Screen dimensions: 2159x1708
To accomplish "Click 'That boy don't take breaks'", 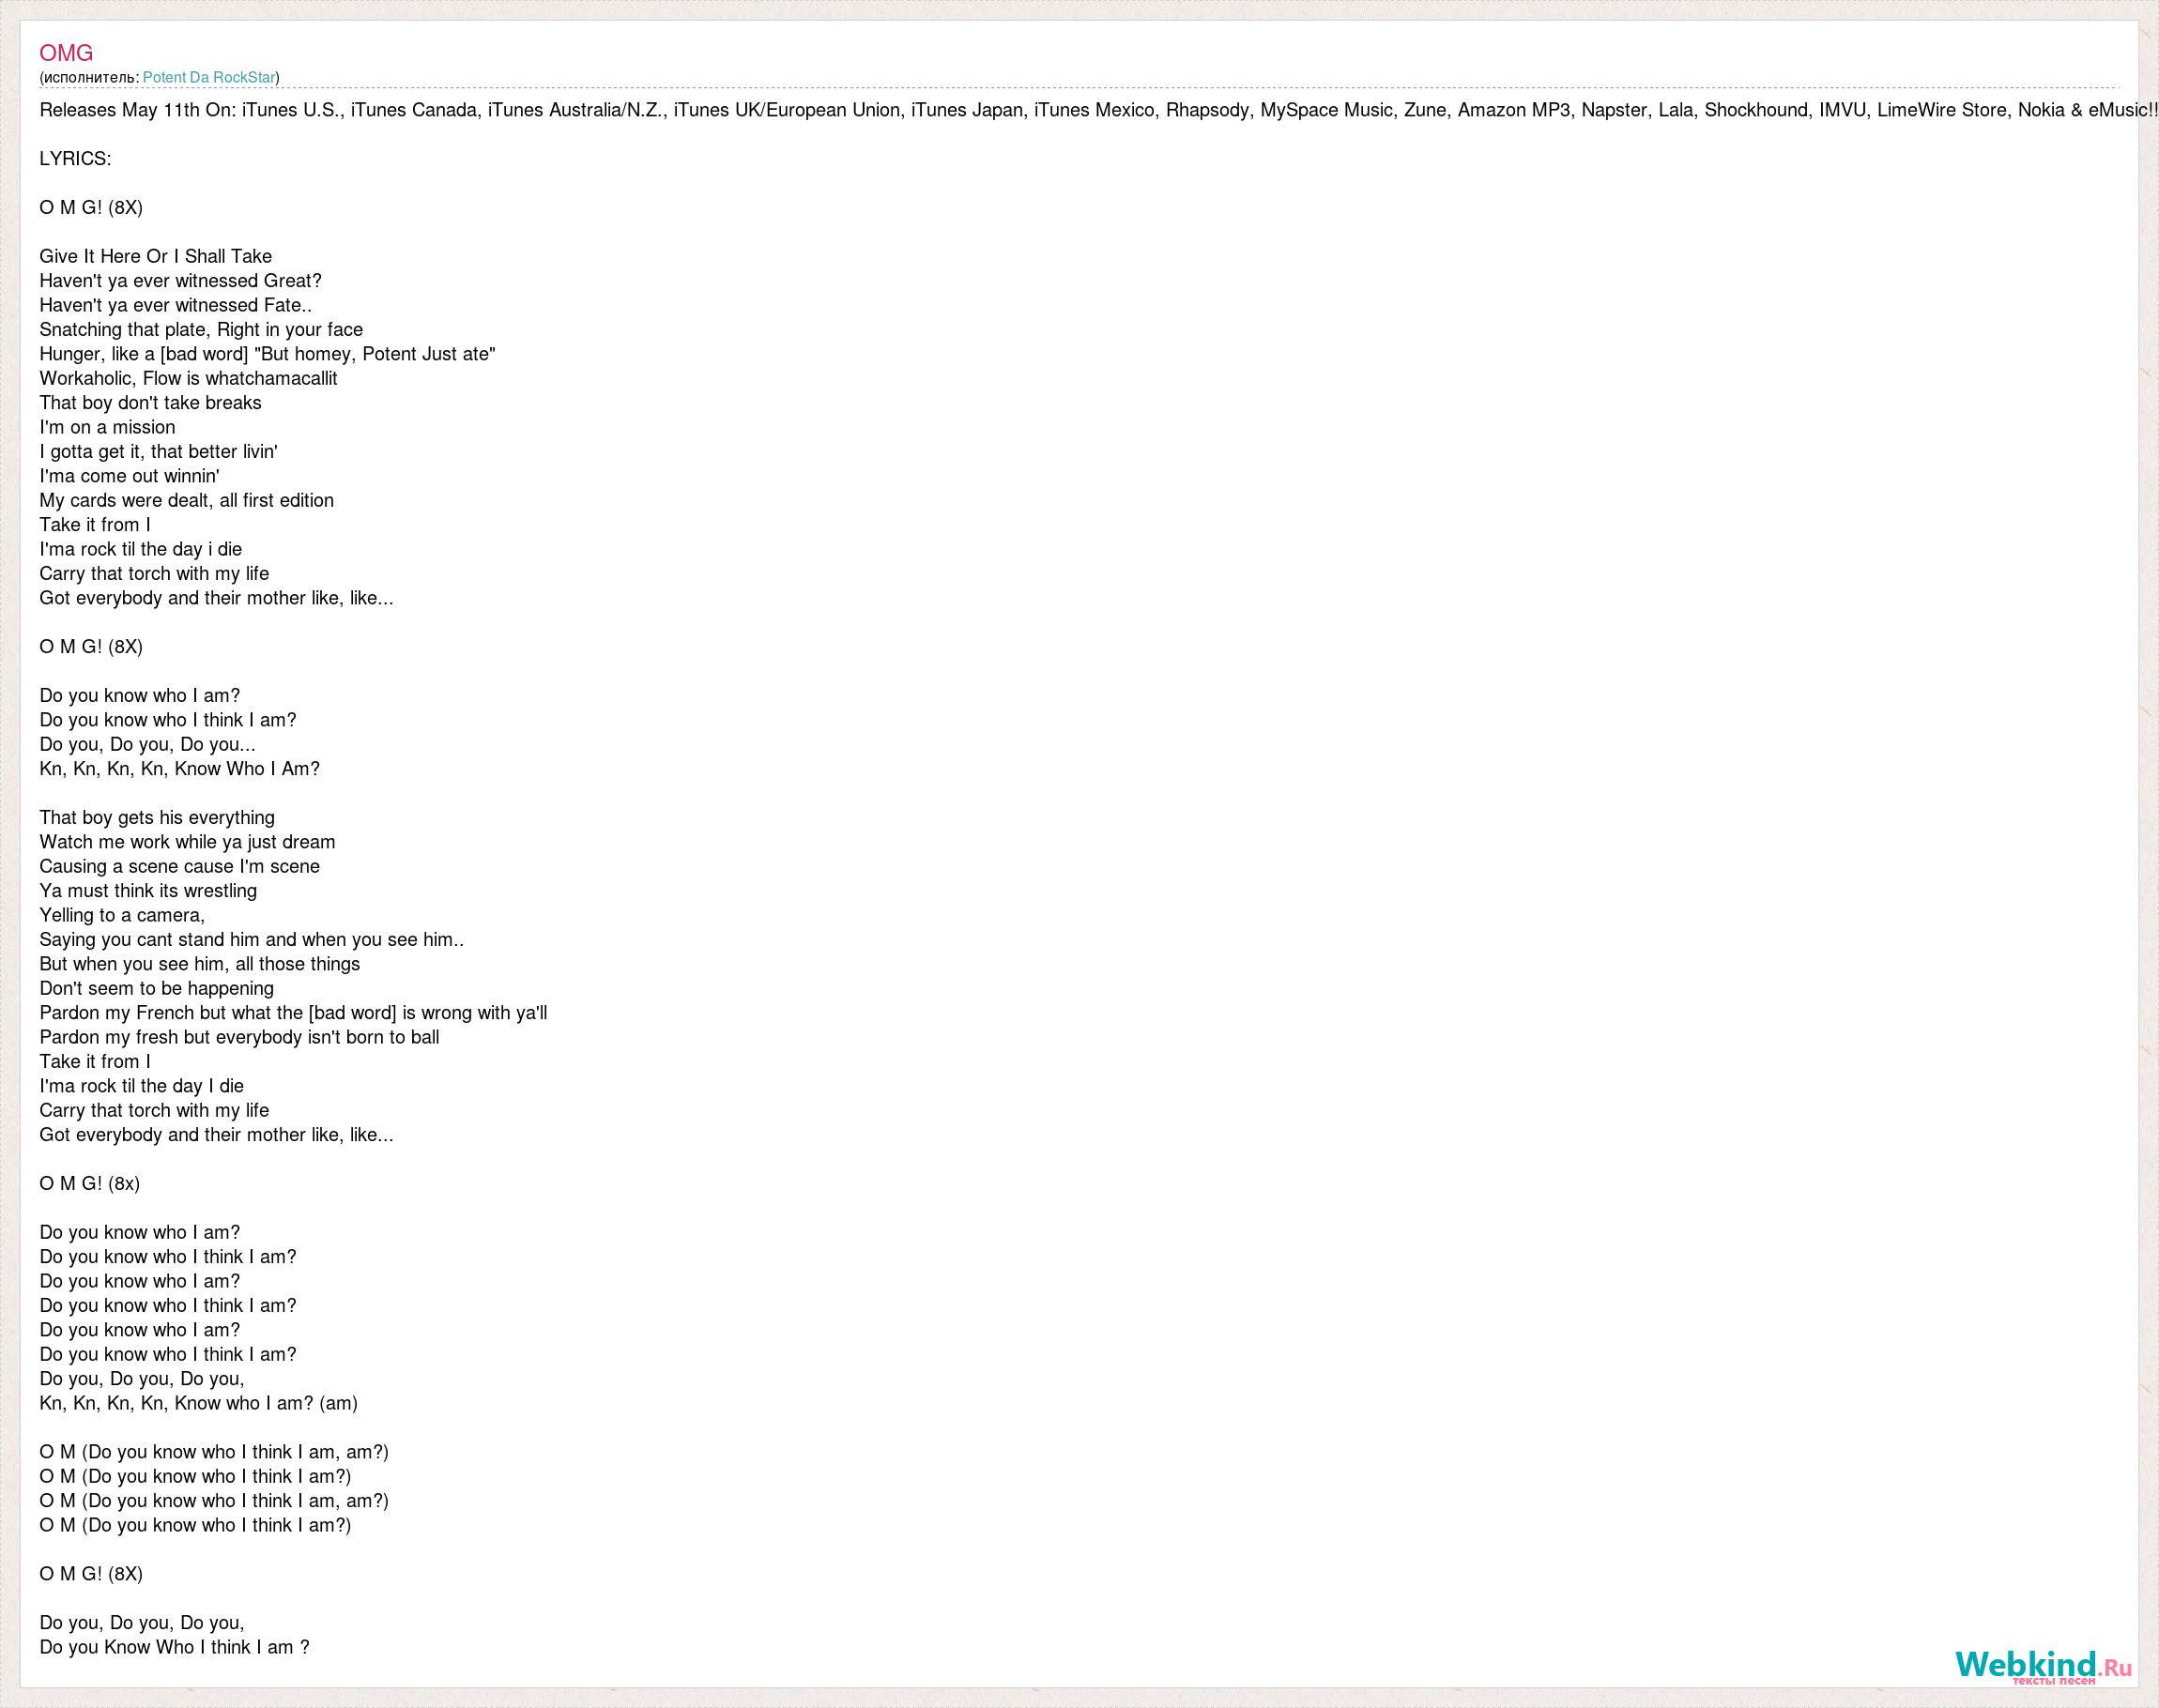I will coord(150,403).
